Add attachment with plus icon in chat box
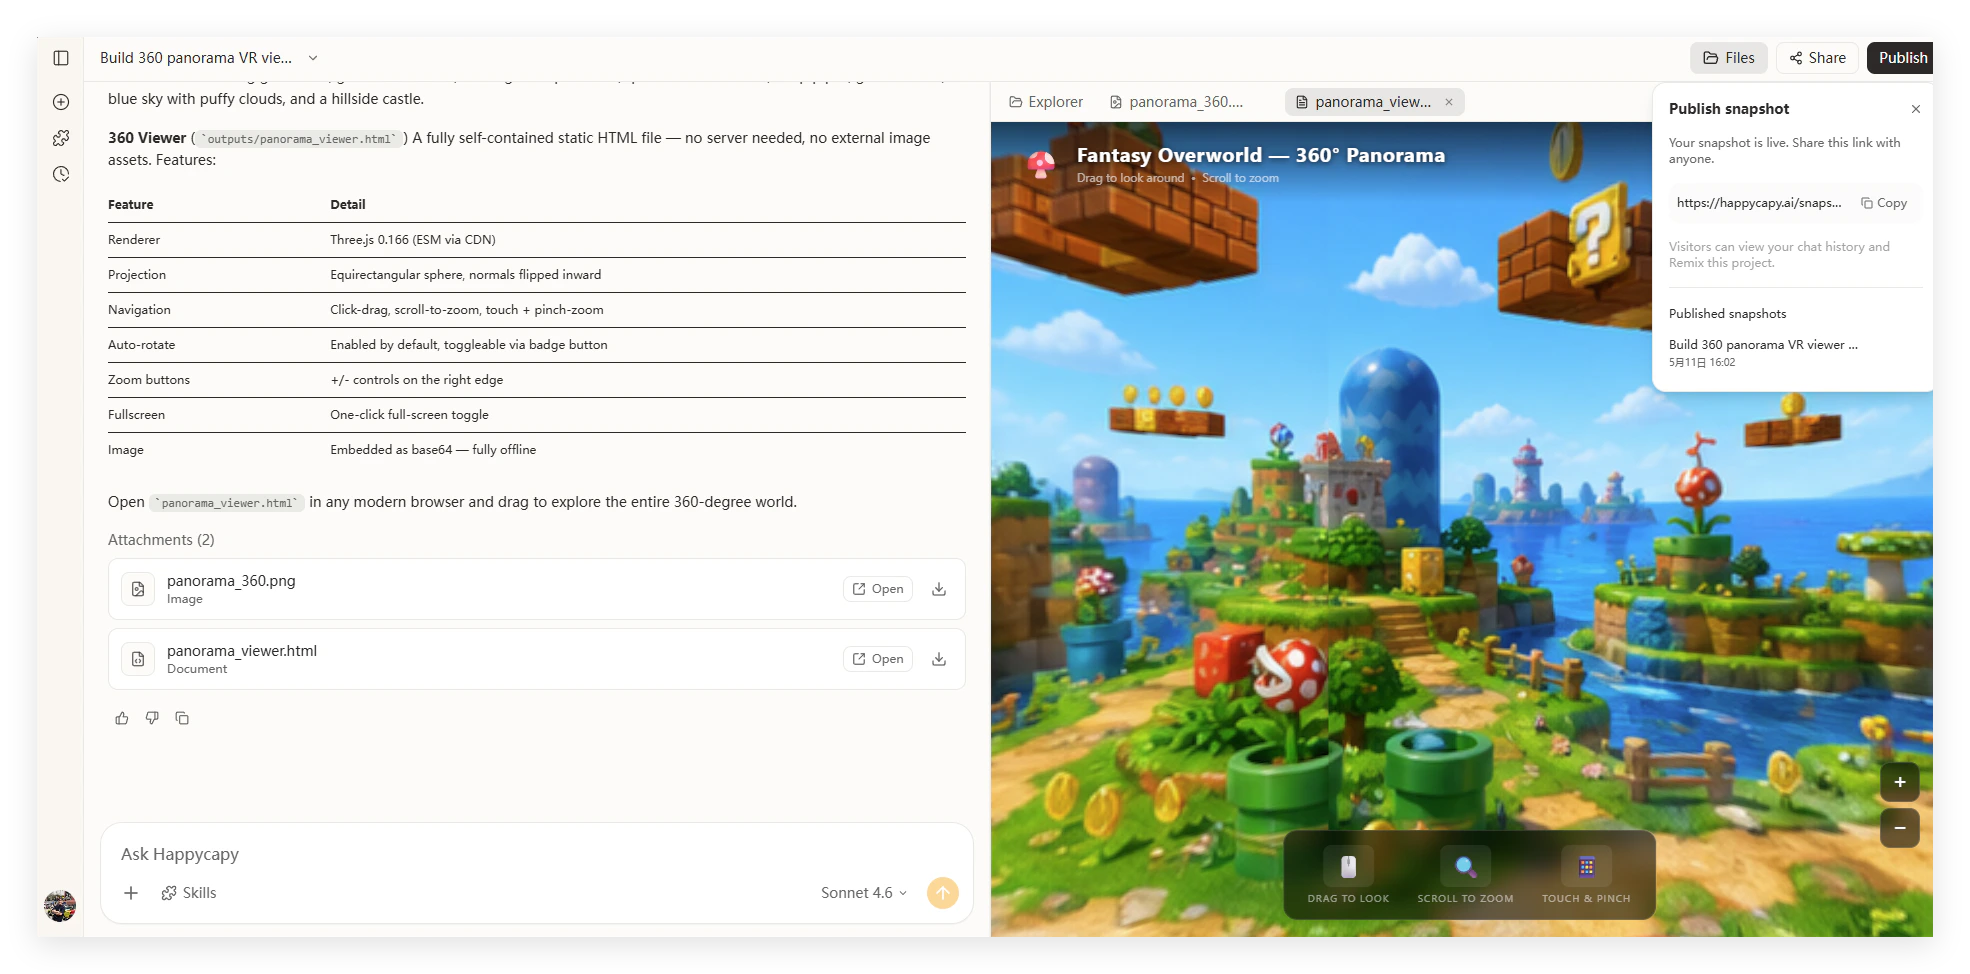1970x974 pixels. pyautogui.click(x=131, y=893)
